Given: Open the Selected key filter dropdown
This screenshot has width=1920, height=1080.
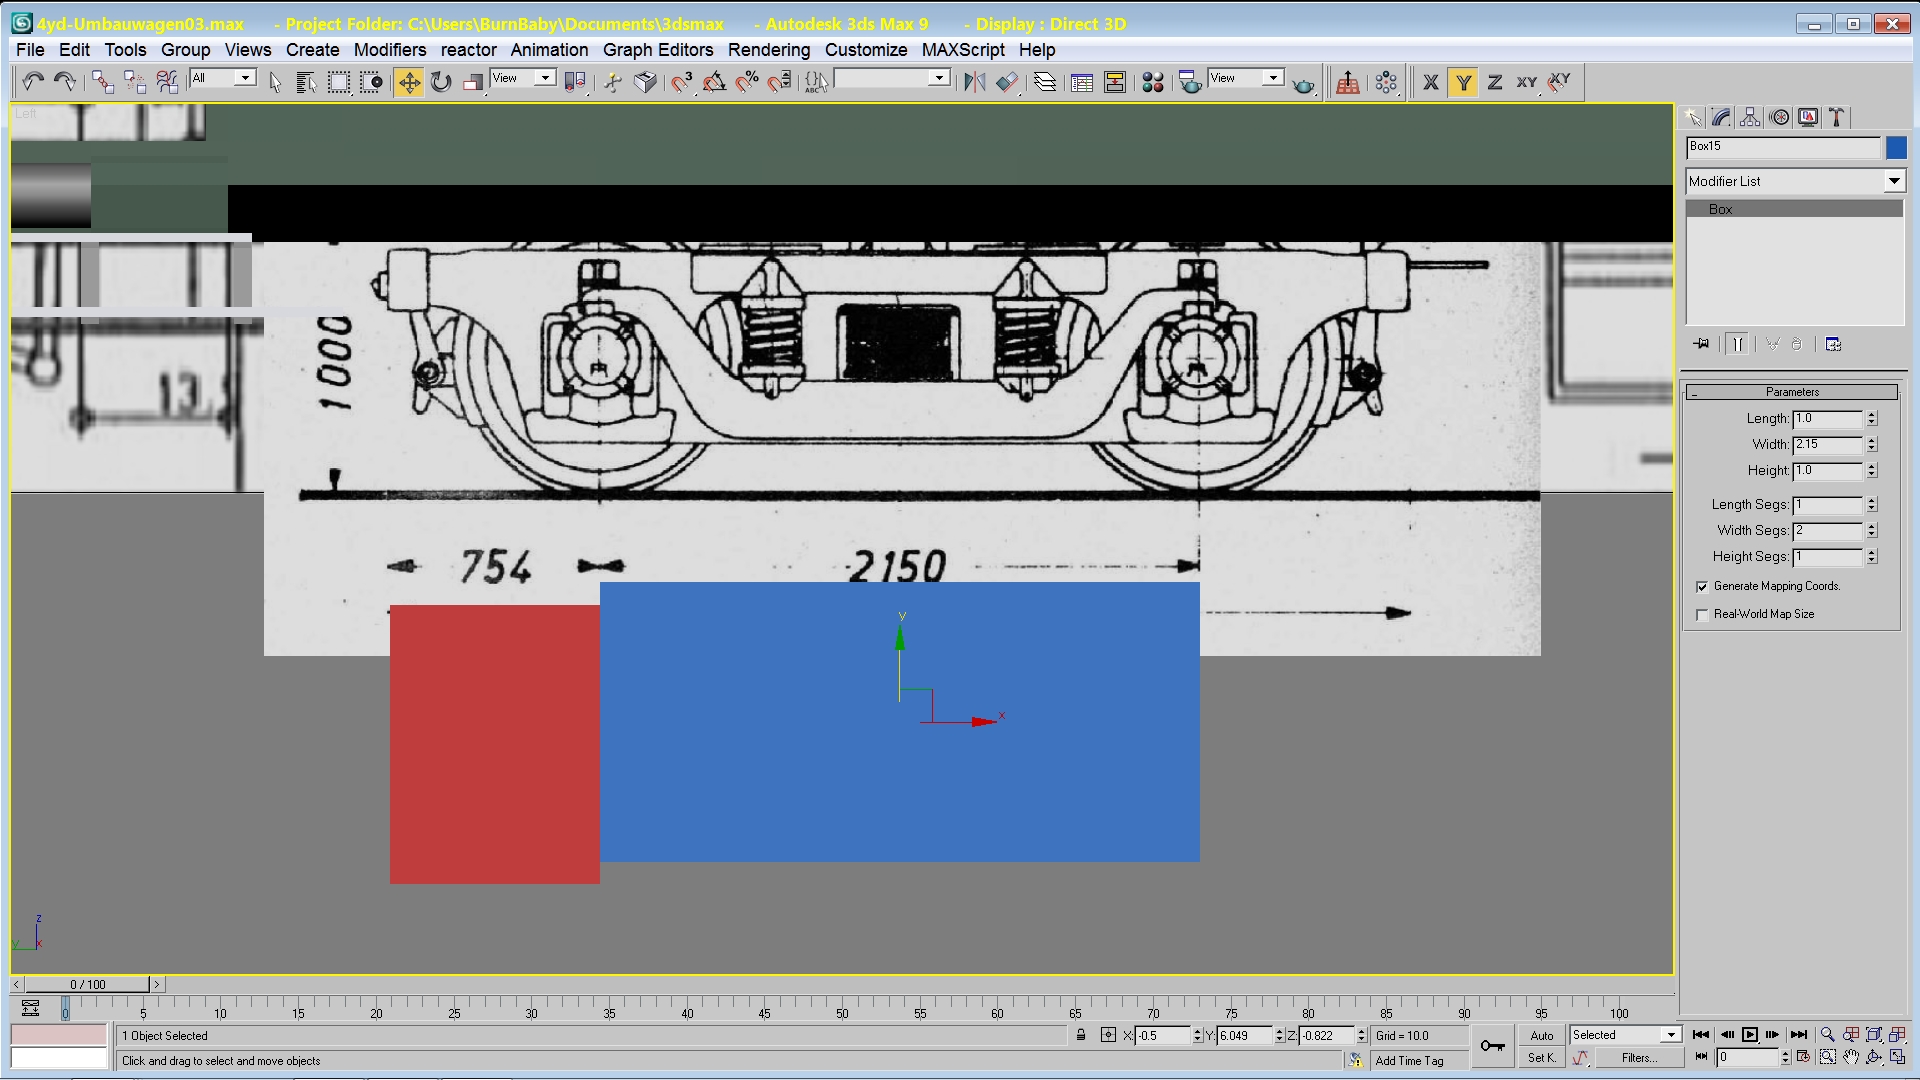Looking at the screenshot, I should click(1671, 1035).
